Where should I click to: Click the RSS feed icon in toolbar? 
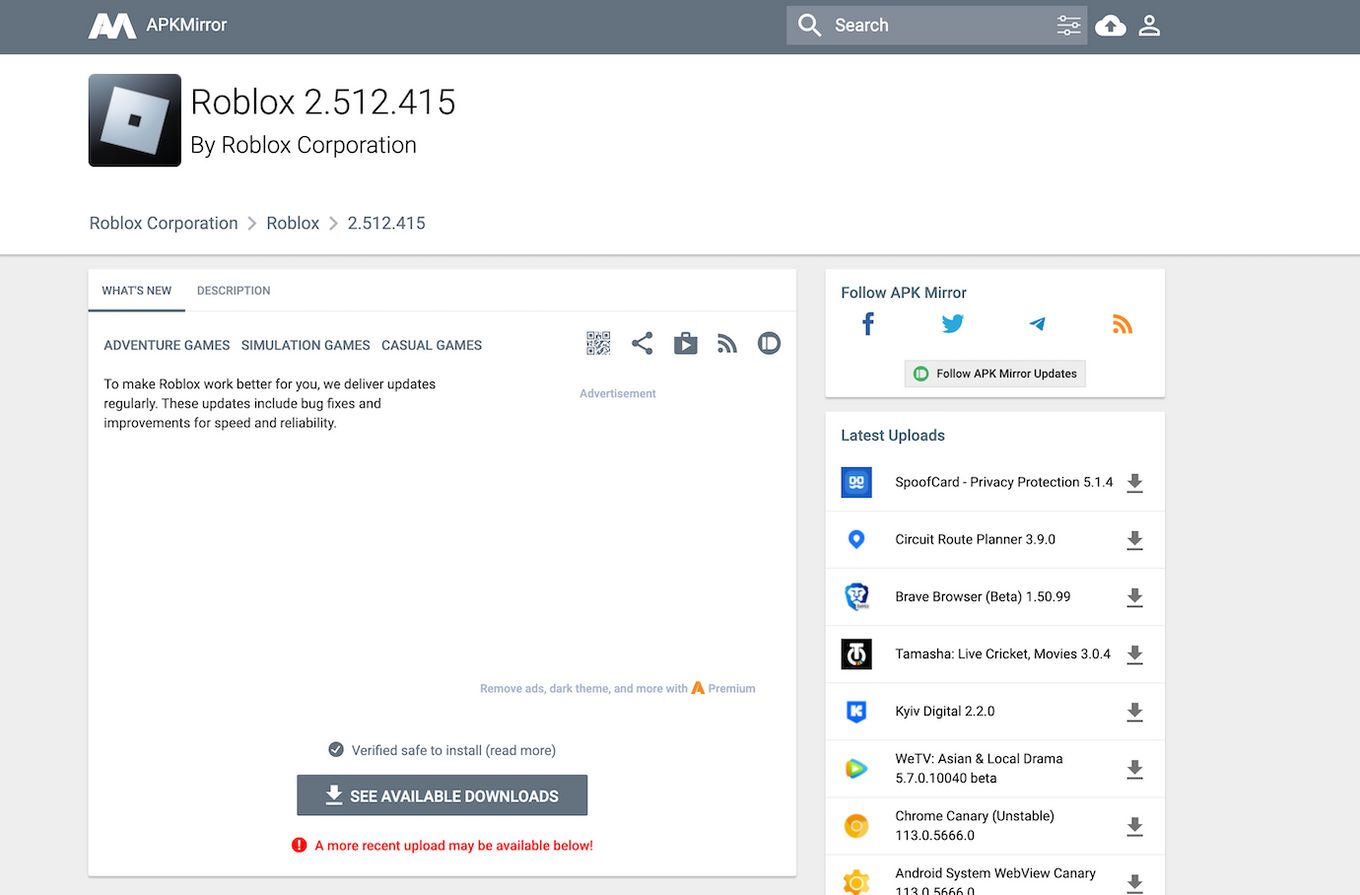(x=727, y=344)
